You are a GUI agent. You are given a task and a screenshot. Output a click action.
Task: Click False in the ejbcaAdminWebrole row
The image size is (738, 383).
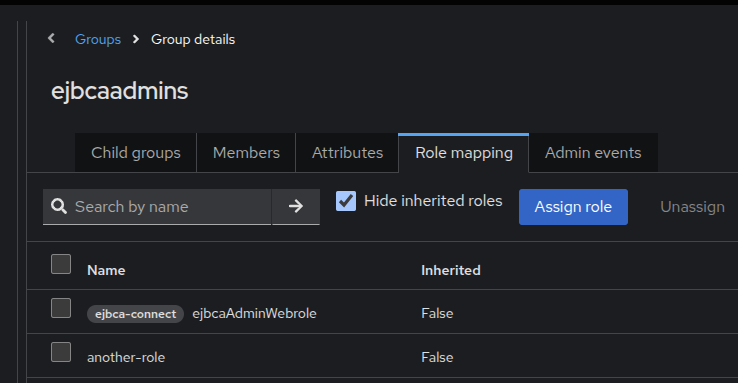pyautogui.click(x=437, y=313)
